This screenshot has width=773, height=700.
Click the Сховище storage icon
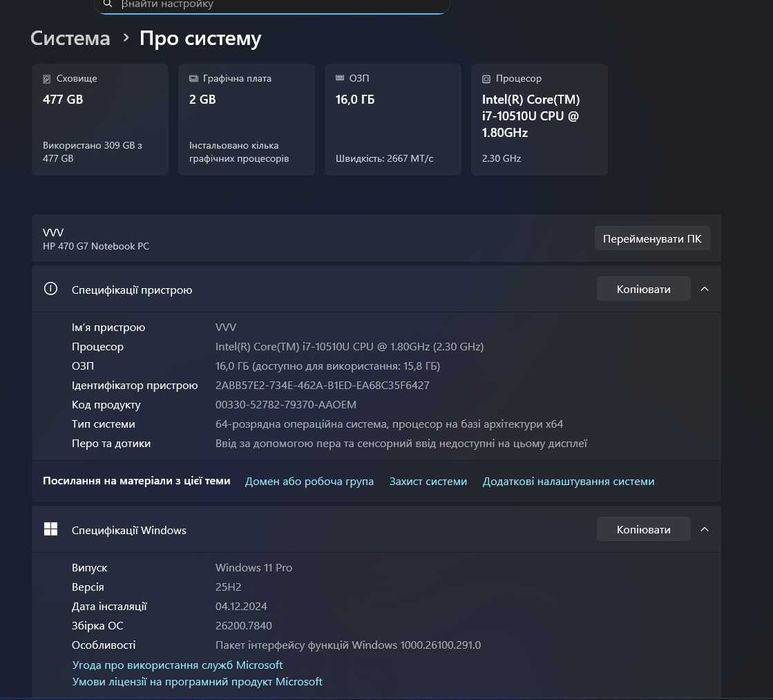47,79
